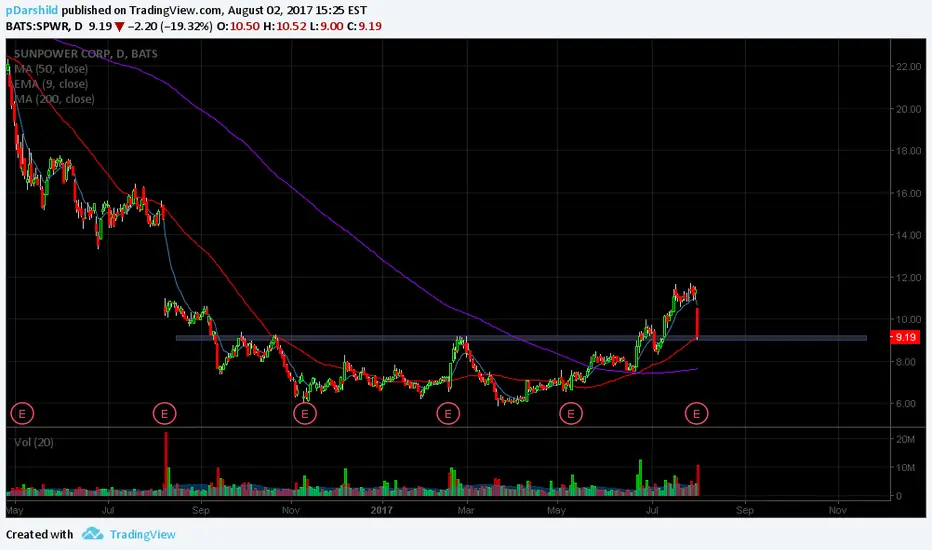
Task: Click earnings E marker under the February 2017 spike
Action: pyautogui.click(x=448, y=413)
